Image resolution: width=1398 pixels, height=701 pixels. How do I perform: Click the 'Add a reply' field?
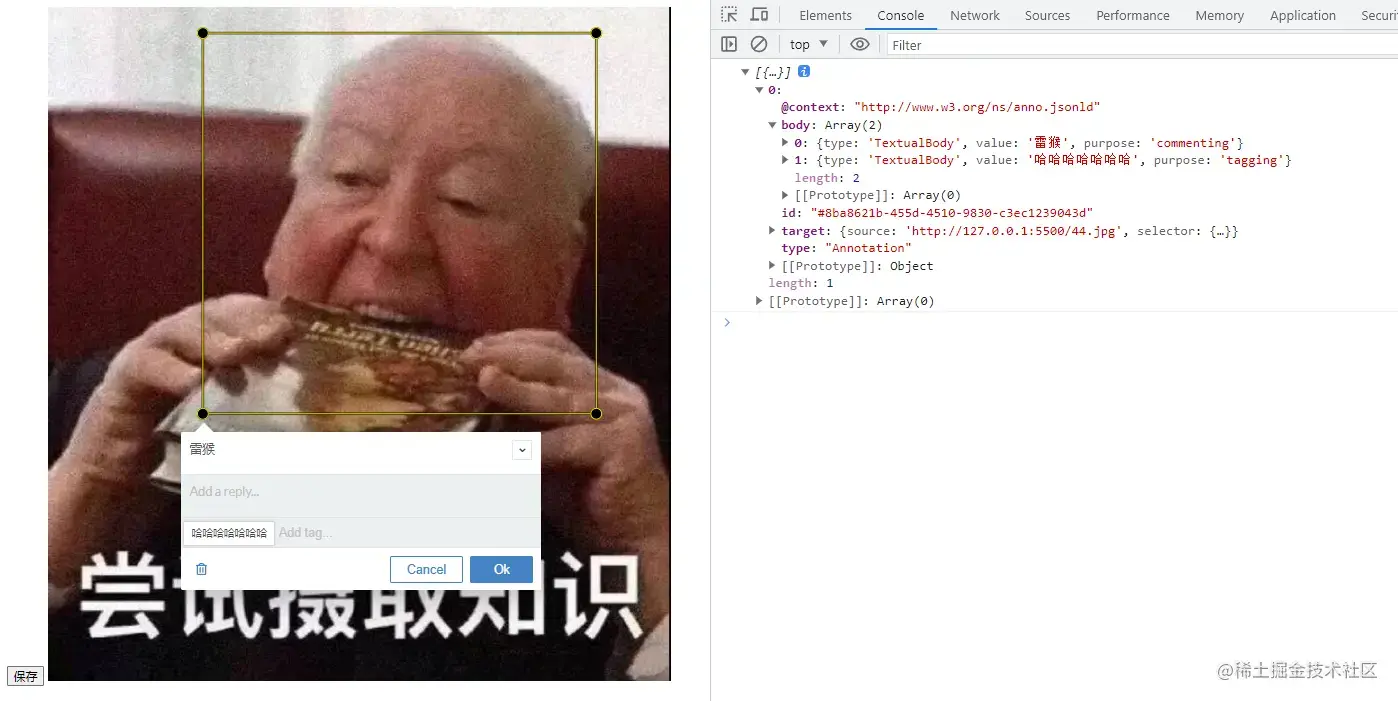(300, 491)
